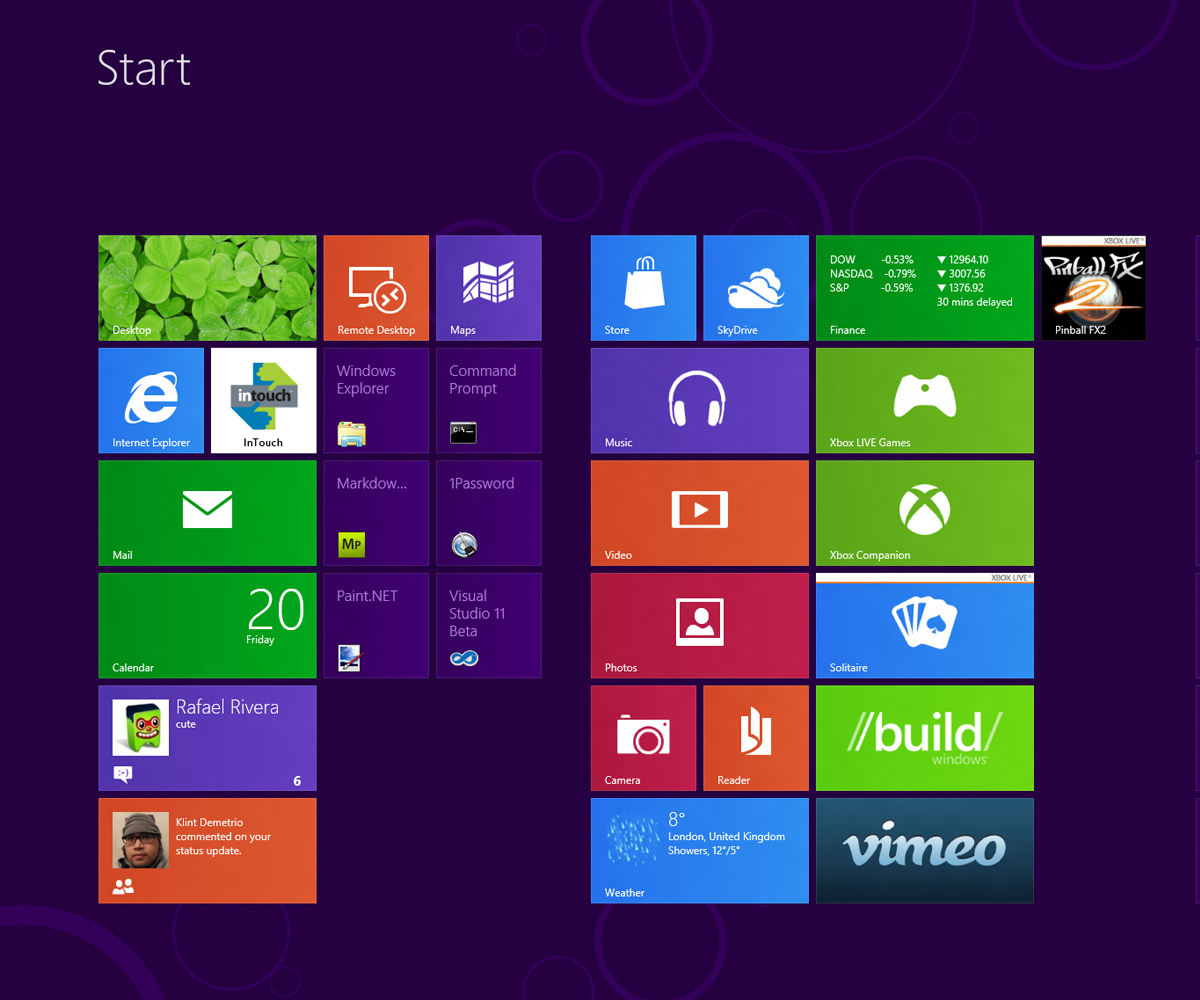Viewport: 1200px width, 1000px height.
Task: Launch the Xbox LIVE Games tile
Action: tap(924, 400)
